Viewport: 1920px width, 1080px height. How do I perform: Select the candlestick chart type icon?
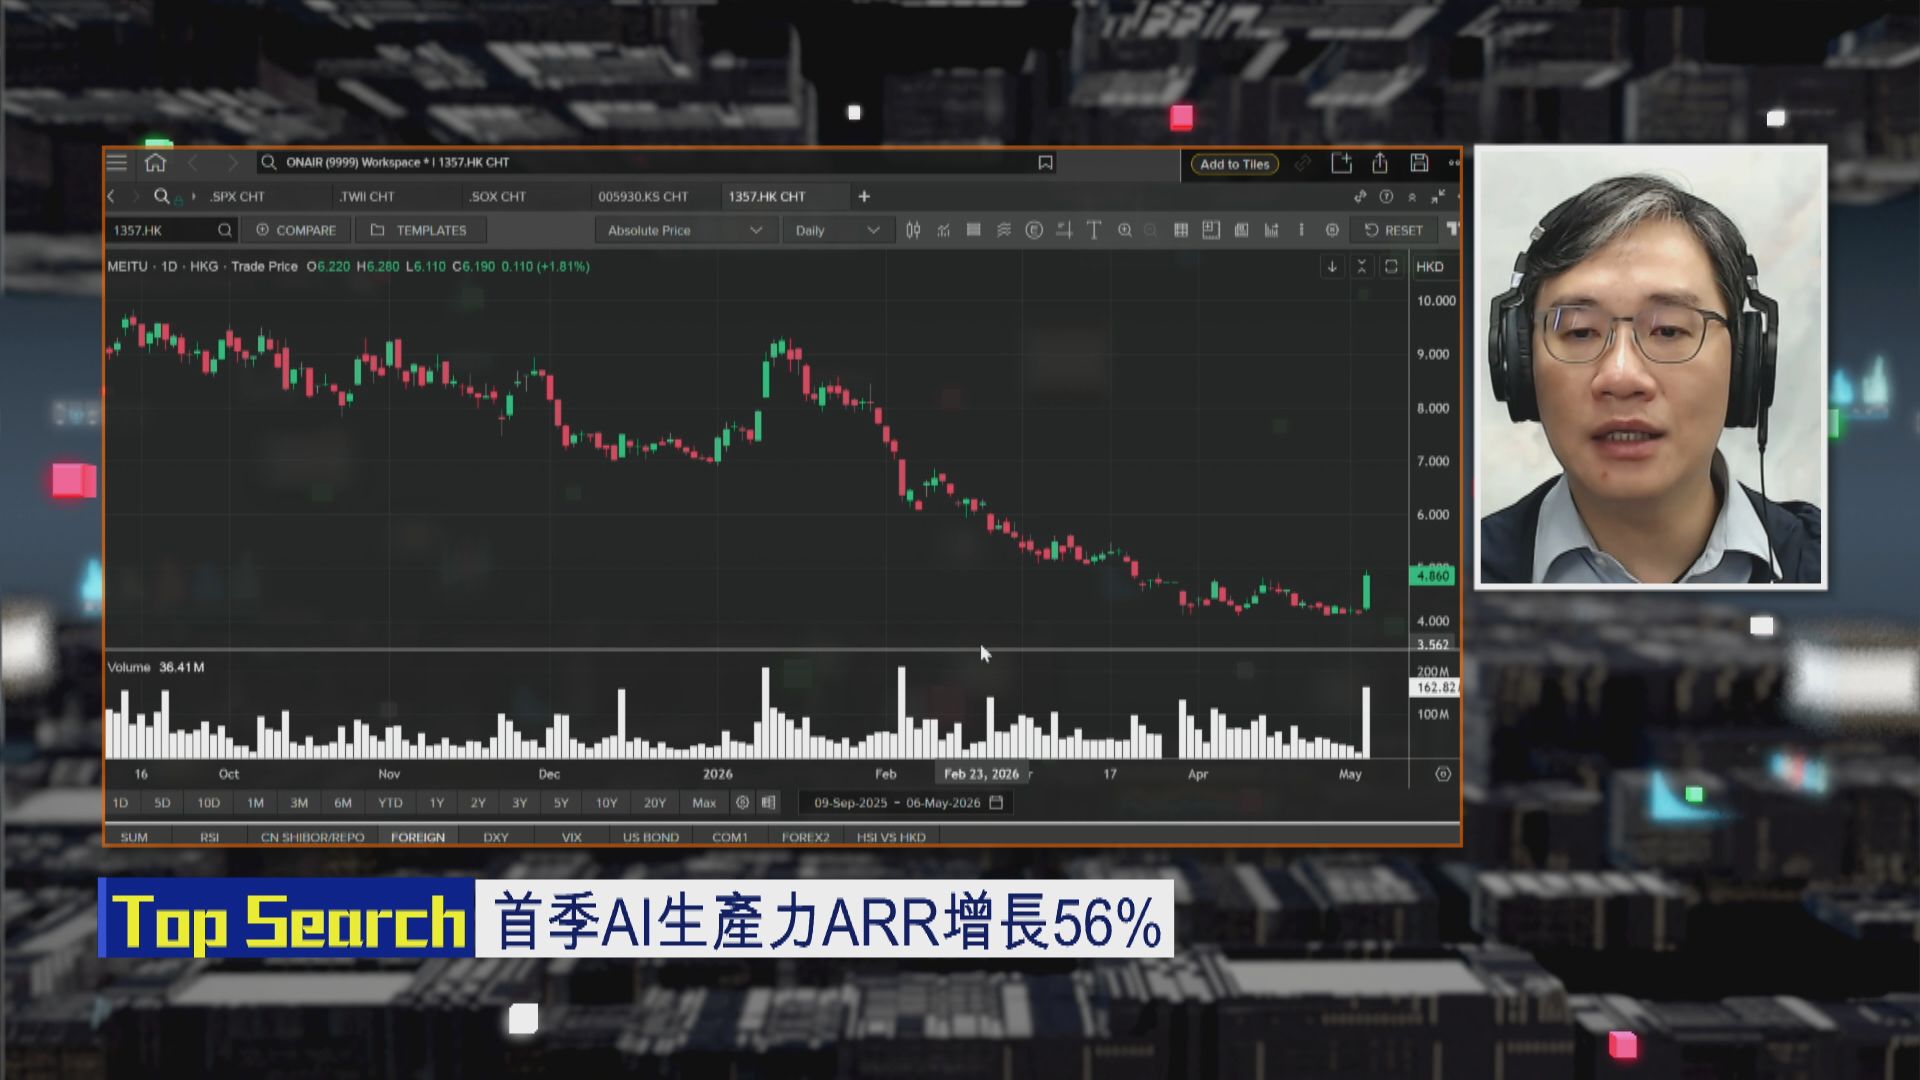tap(913, 230)
